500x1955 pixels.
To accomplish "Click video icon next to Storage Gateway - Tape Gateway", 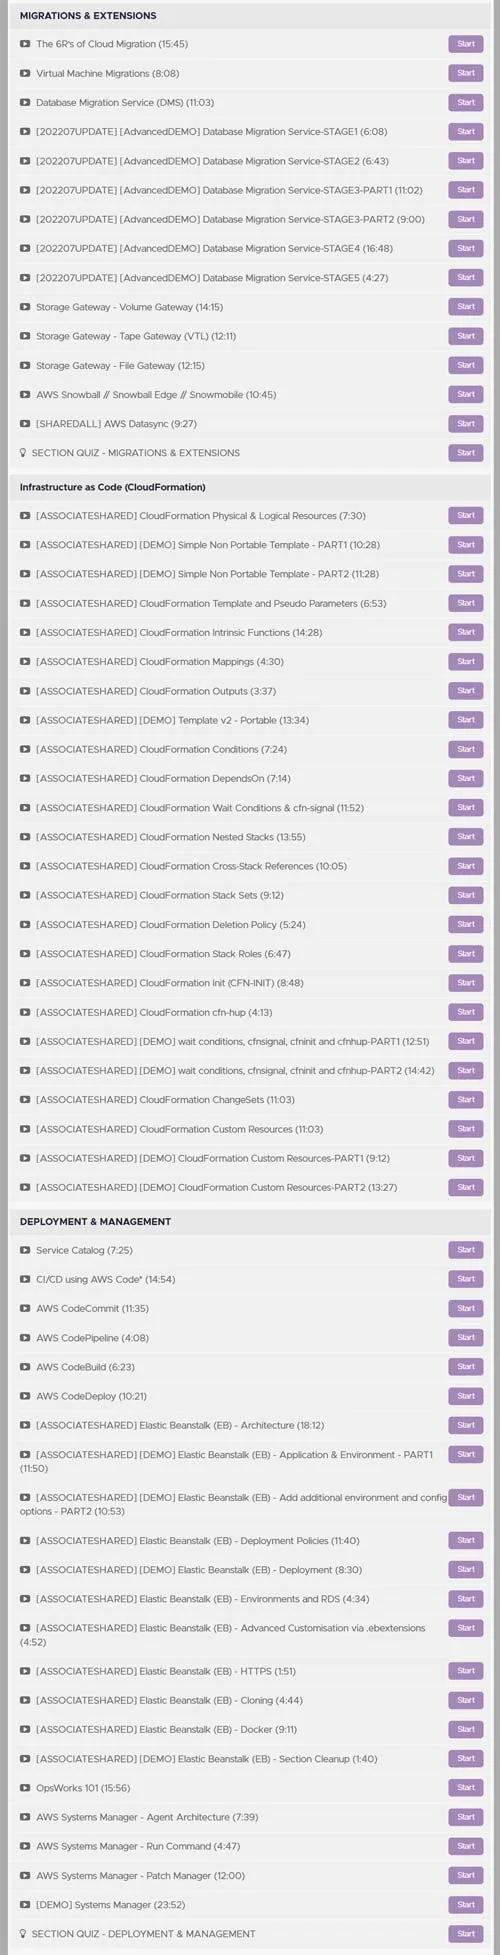I will (25, 336).
